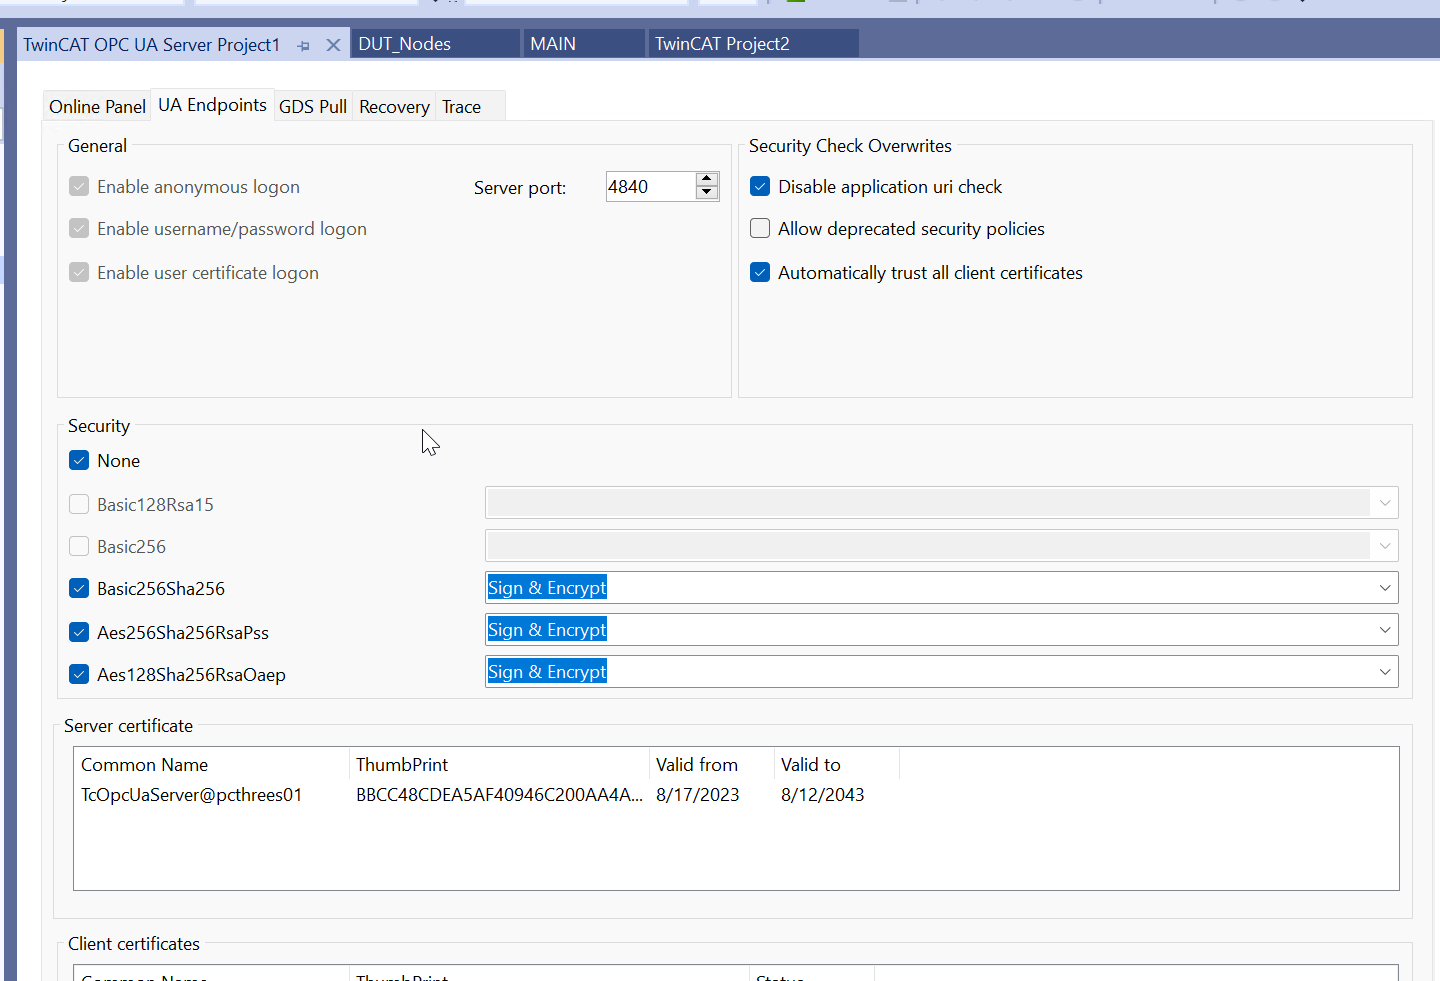Decrease the server port with down arrow
1440x981 pixels.
click(x=707, y=193)
